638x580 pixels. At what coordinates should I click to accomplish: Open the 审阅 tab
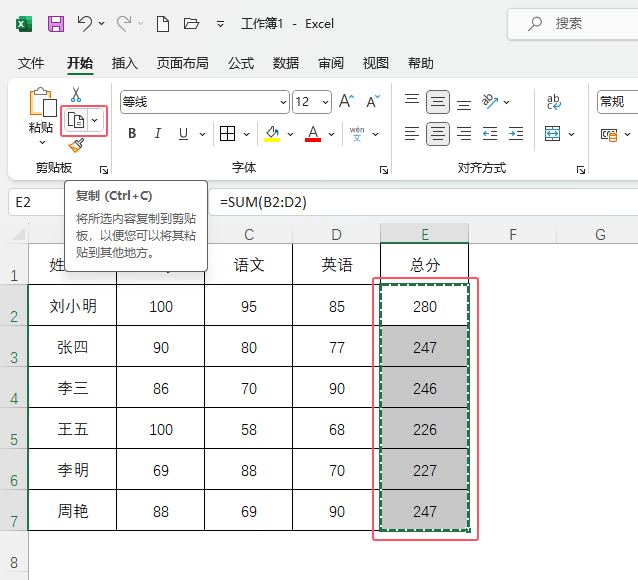point(331,63)
